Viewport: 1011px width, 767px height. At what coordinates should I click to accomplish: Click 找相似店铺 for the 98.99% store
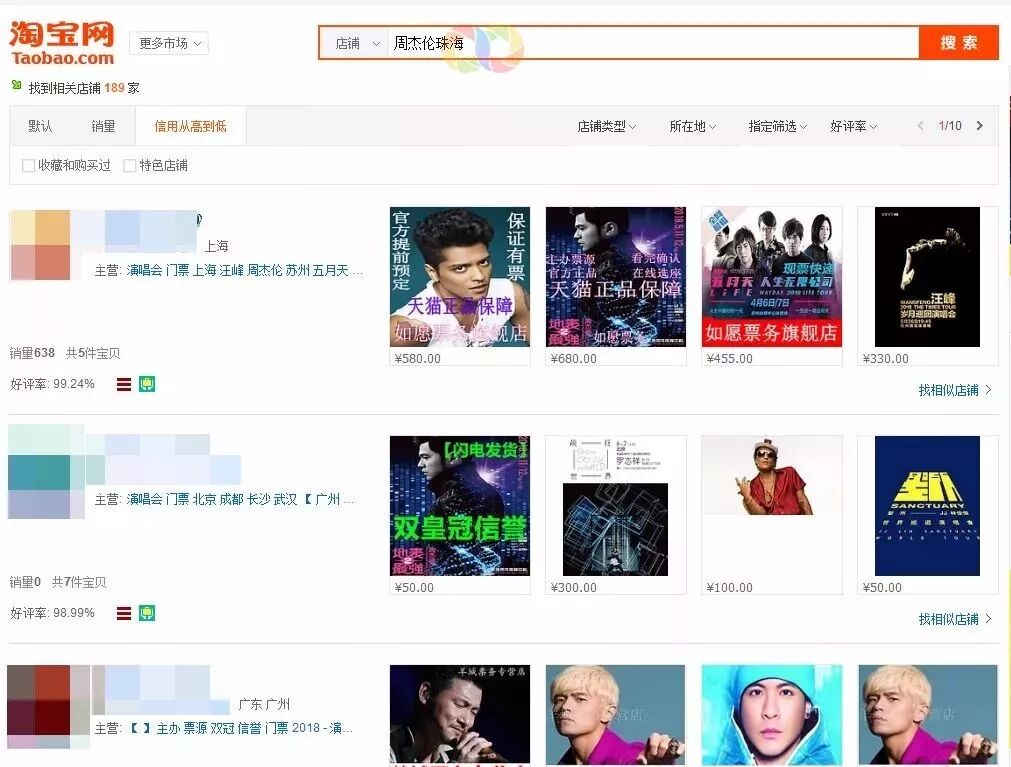[955, 619]
